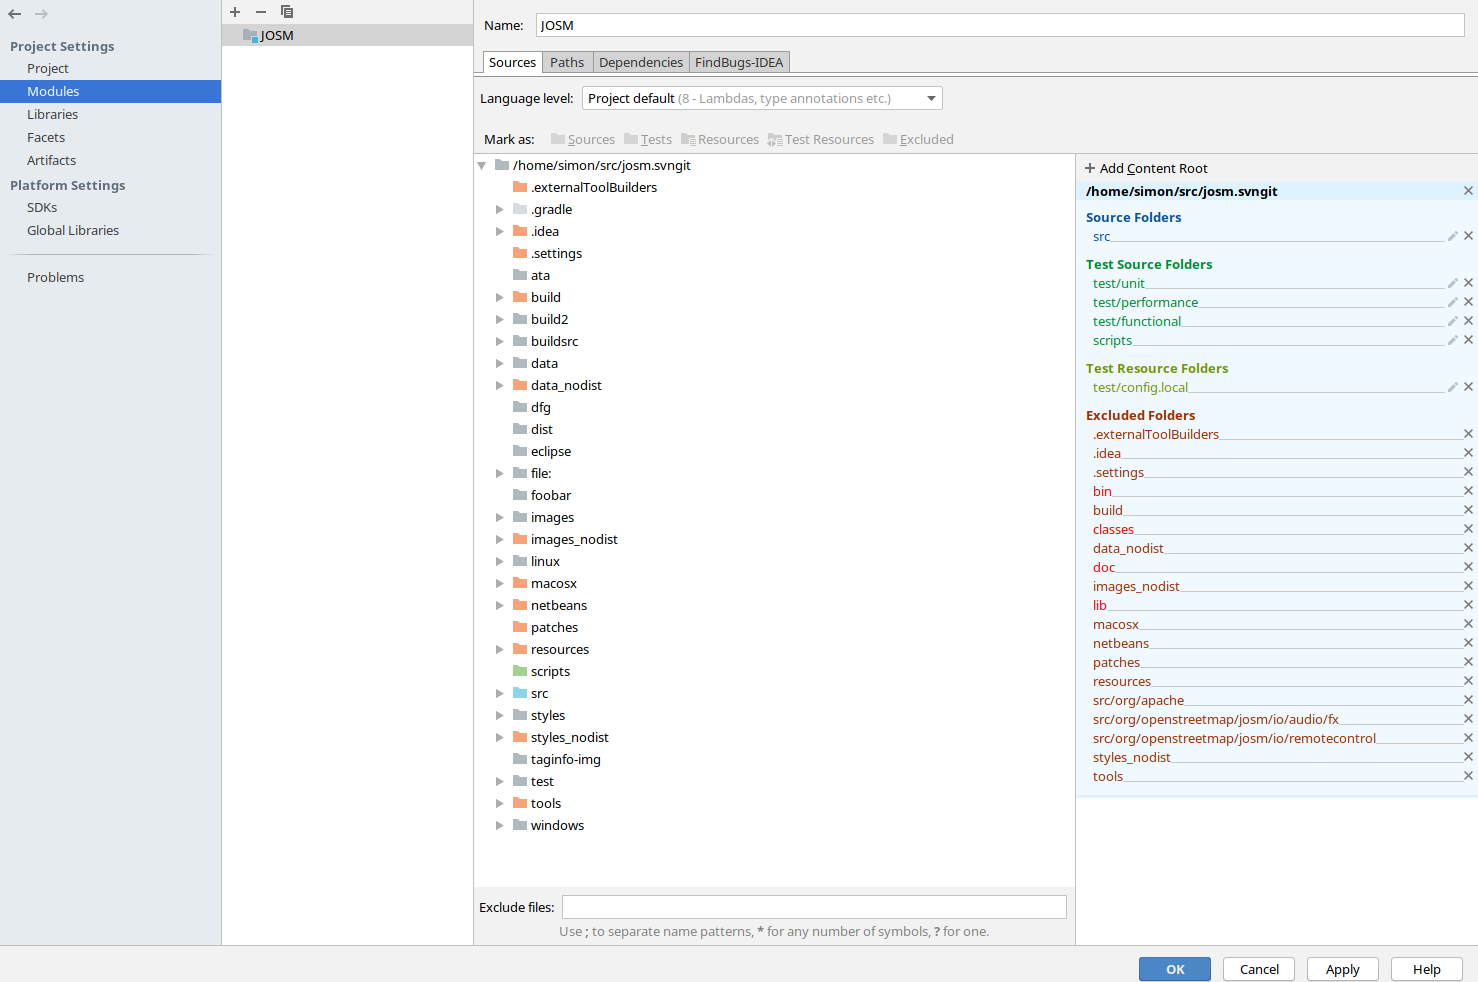Click the Help button
Viewport: 1478px width, 982px height.
coord(1427,969)
